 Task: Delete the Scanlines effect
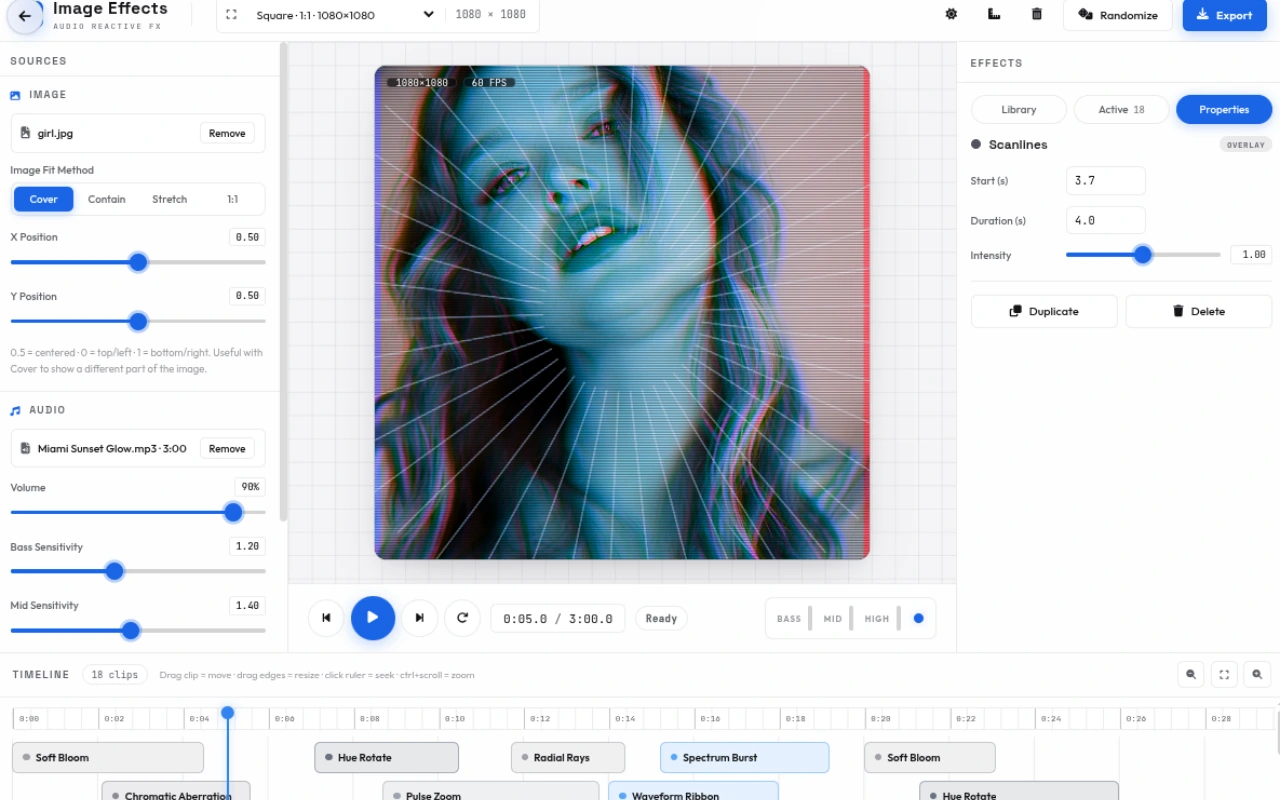tap(1199, 311)
